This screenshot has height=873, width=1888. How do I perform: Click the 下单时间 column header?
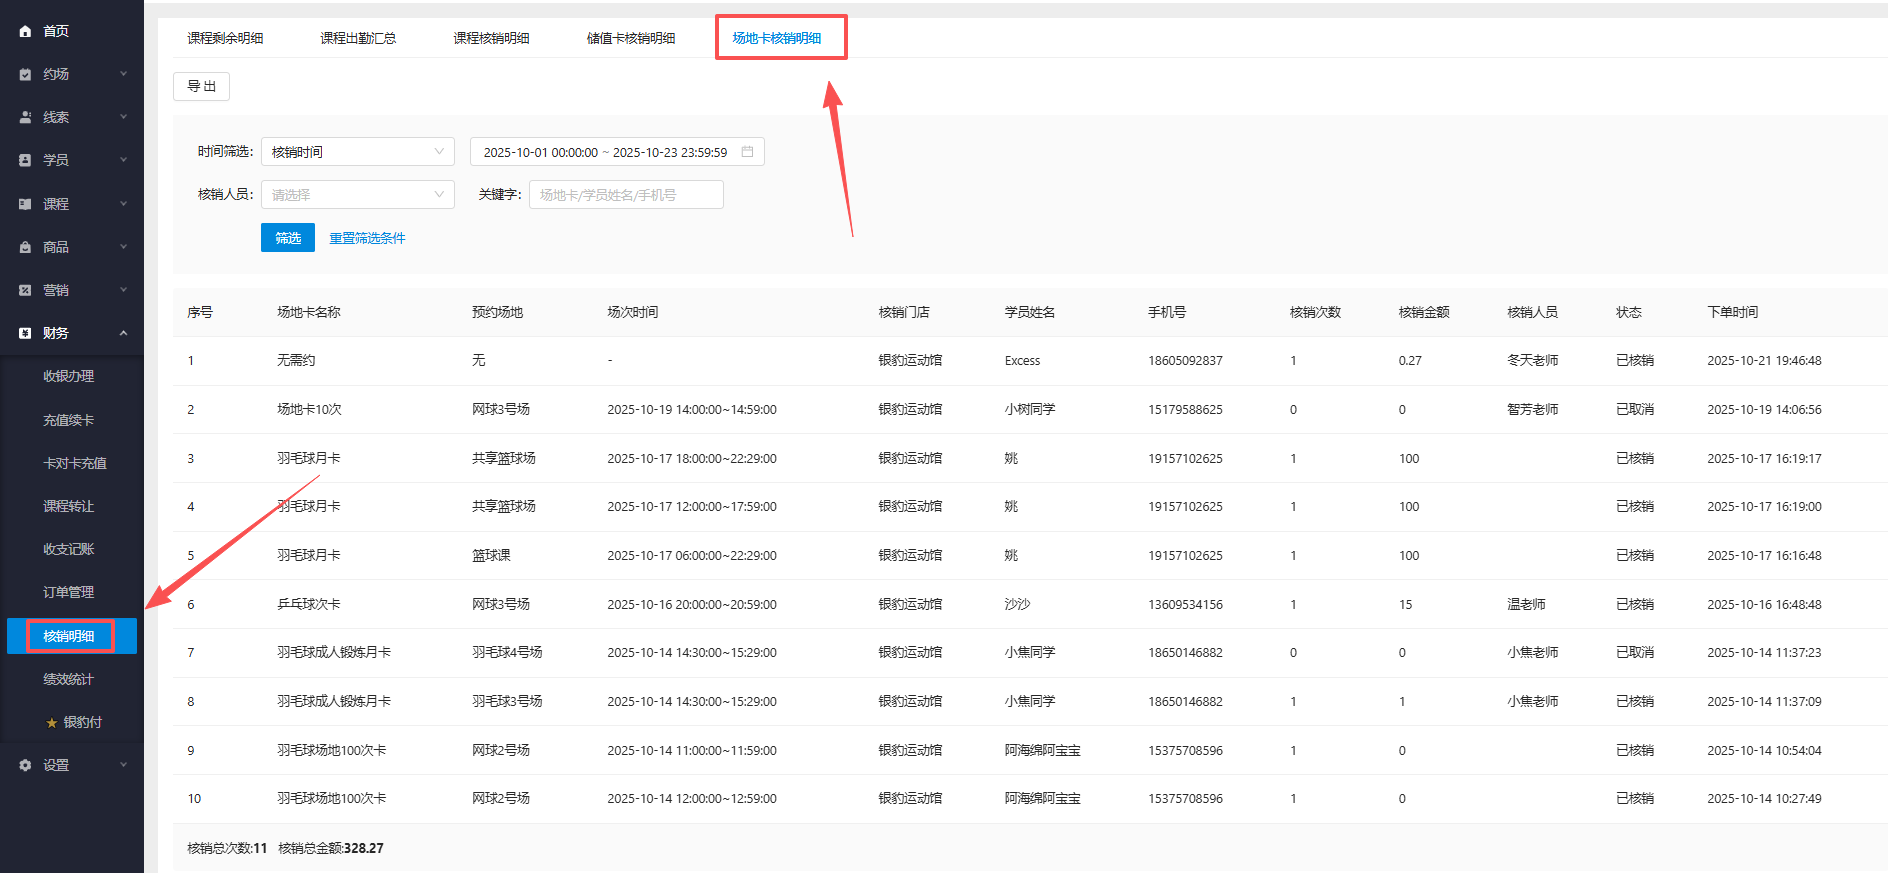(x=1733, y=312)
